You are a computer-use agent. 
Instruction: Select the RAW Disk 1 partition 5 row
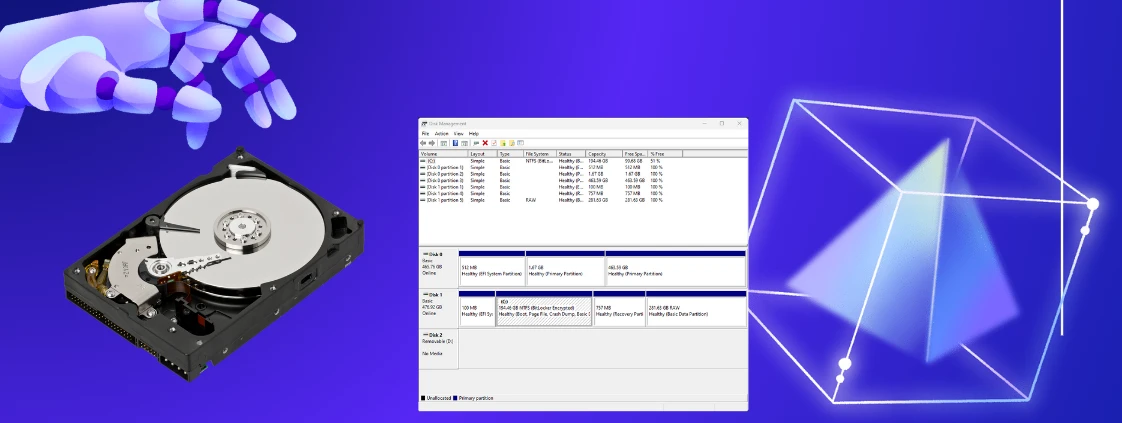point(443,200)
